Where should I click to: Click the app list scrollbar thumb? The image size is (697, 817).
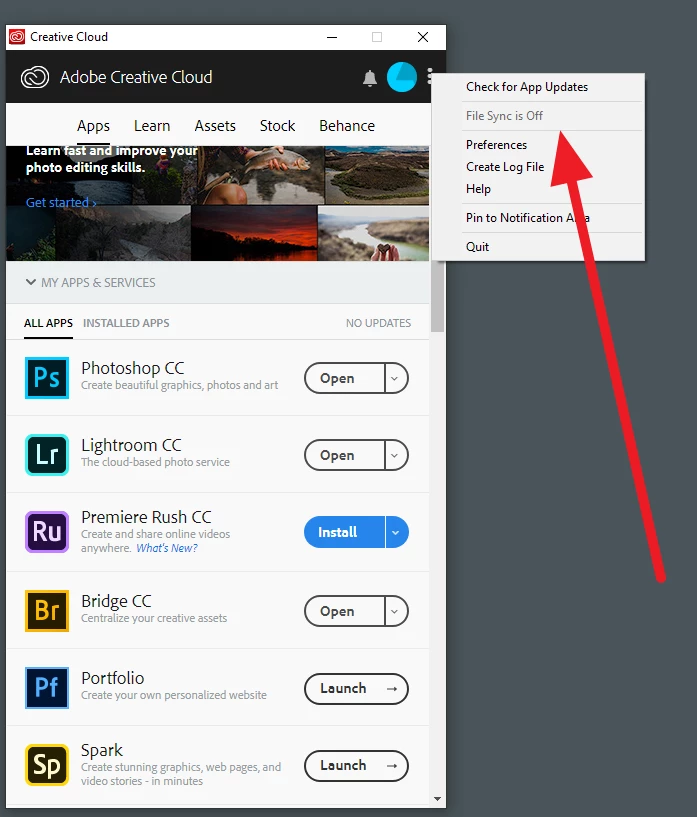[x=438, y=296]
